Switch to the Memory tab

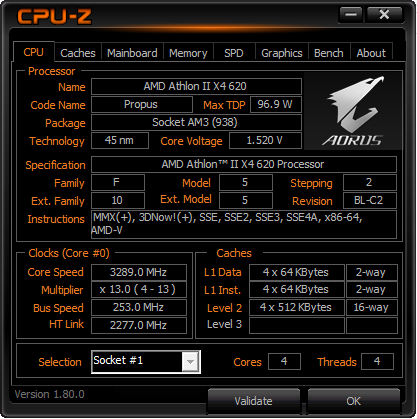coord(188,53)
